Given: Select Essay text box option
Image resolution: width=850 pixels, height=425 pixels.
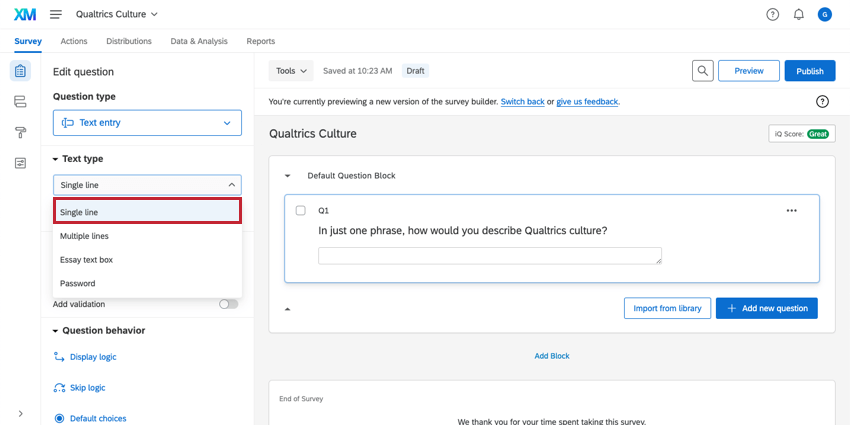Looking at the screenshot, I should click(147, 260).
